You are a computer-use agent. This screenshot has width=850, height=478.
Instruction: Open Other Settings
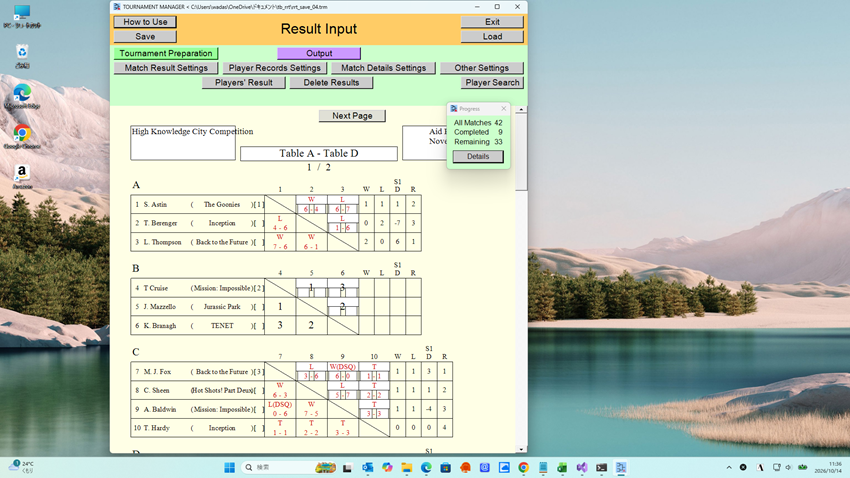click(x=481, y=68)
